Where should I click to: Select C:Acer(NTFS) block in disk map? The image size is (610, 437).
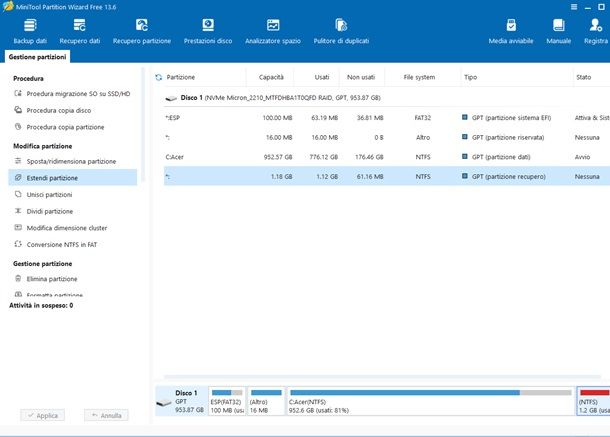tap(431, 401)
